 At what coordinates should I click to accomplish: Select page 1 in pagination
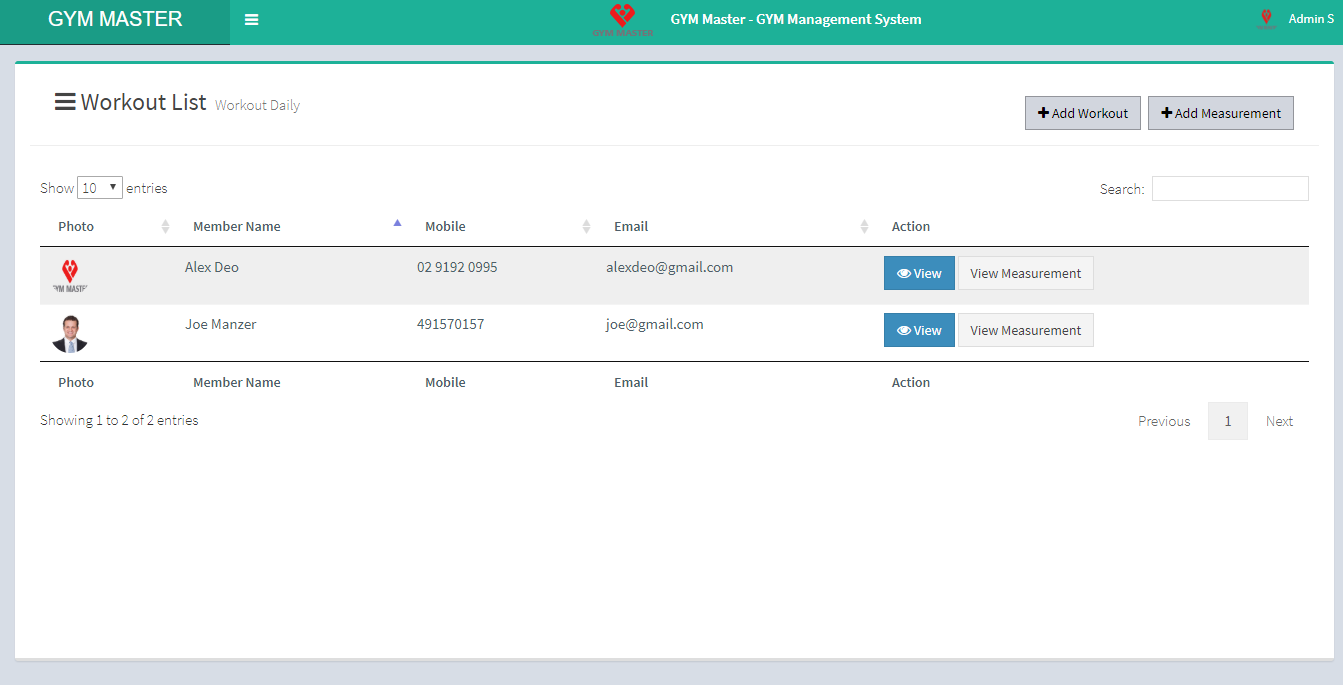(1227, 421)
